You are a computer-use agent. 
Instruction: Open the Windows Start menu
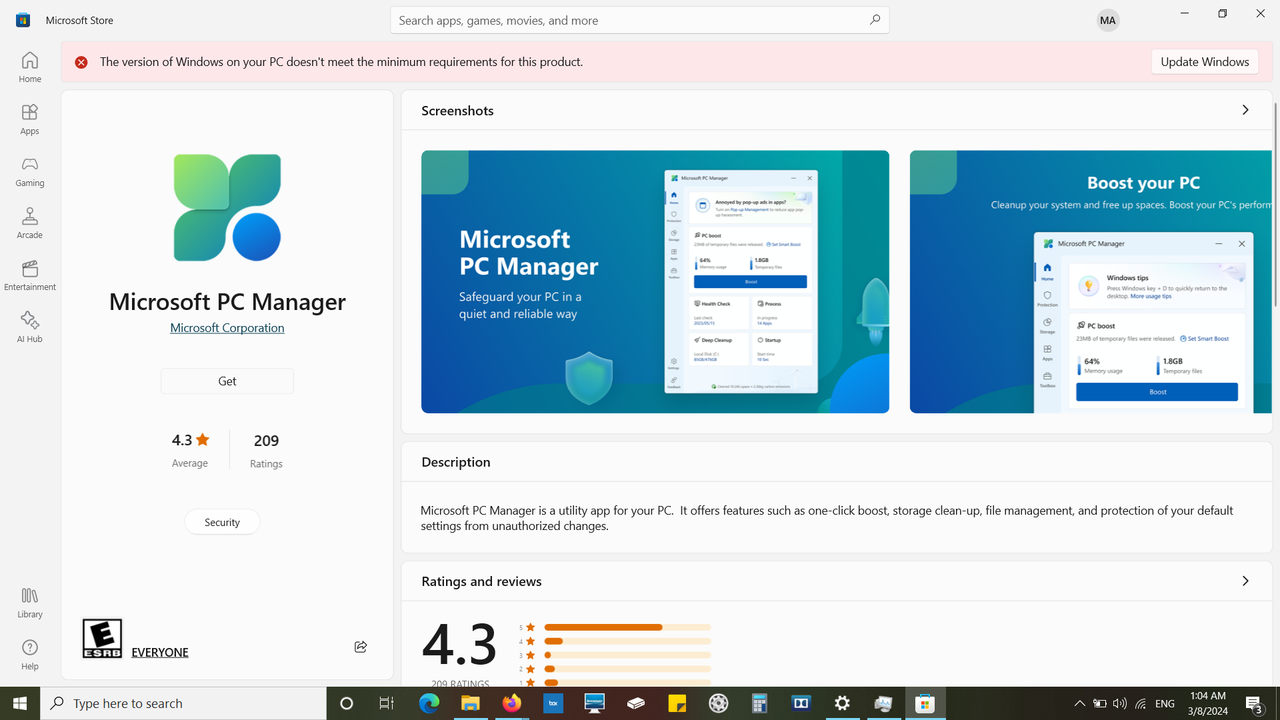coord(20,704)
